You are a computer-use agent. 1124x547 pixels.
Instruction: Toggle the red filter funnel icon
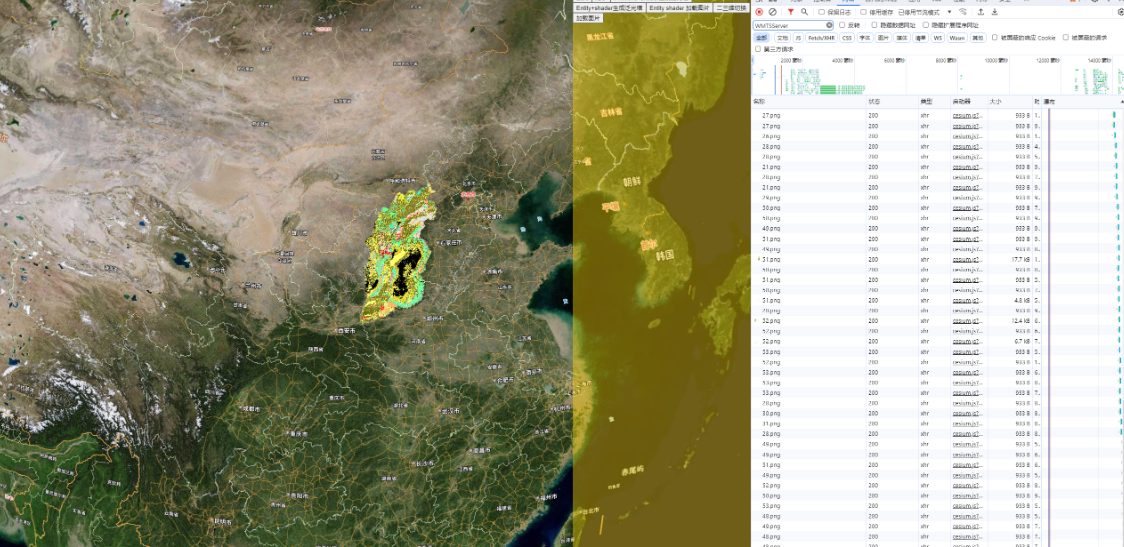click(790, 12)
